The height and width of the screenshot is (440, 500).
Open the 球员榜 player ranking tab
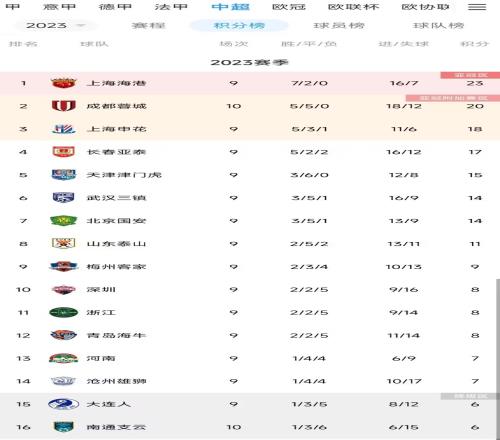(339, 25)
